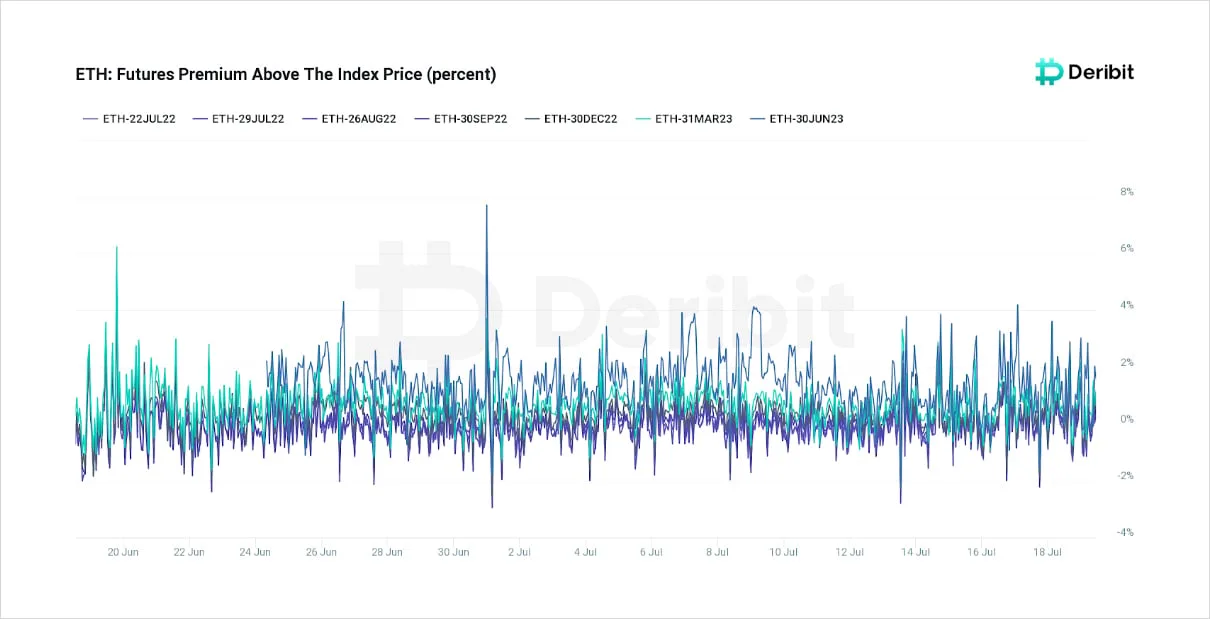Toggle the ETH-30DEC22 legend series
Screen dimensions: 1210x619
coord(571,119)
